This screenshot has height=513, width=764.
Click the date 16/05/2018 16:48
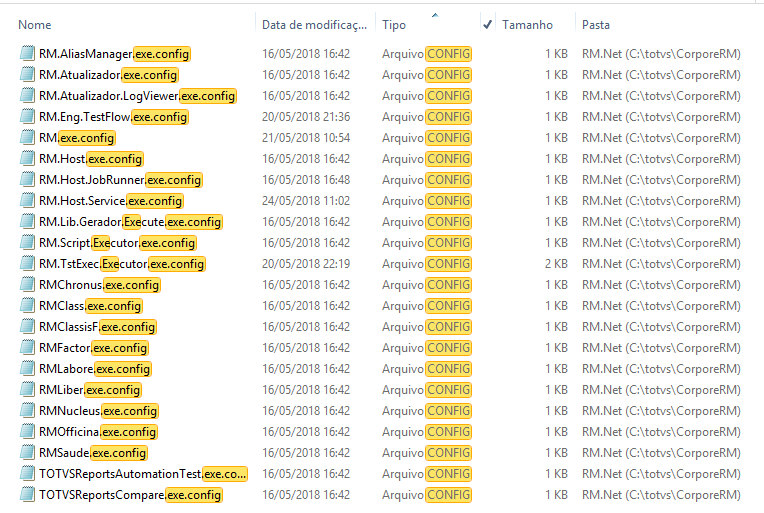pyautogui.click(x=306, y=180)
